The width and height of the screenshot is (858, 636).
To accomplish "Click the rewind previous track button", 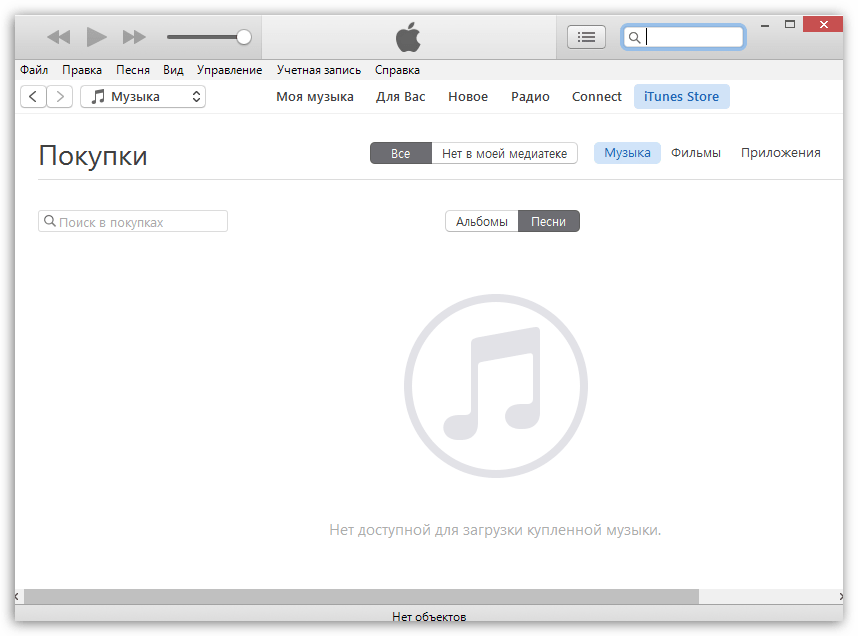I will point(59,37).
